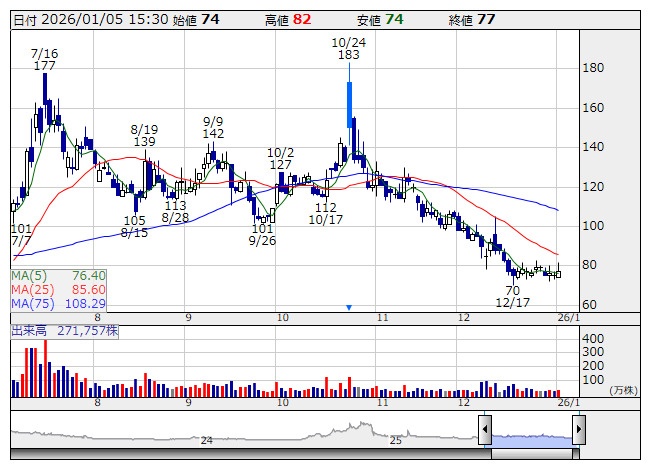Click the highlighted range in the overview chart
653x470 pixels.
click(532, 440)
